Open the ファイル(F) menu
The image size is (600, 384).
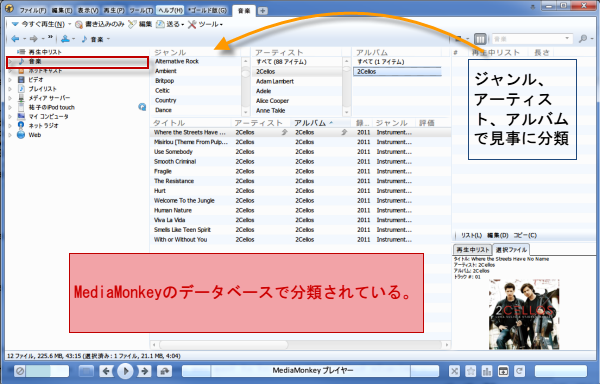coord(33,10)
